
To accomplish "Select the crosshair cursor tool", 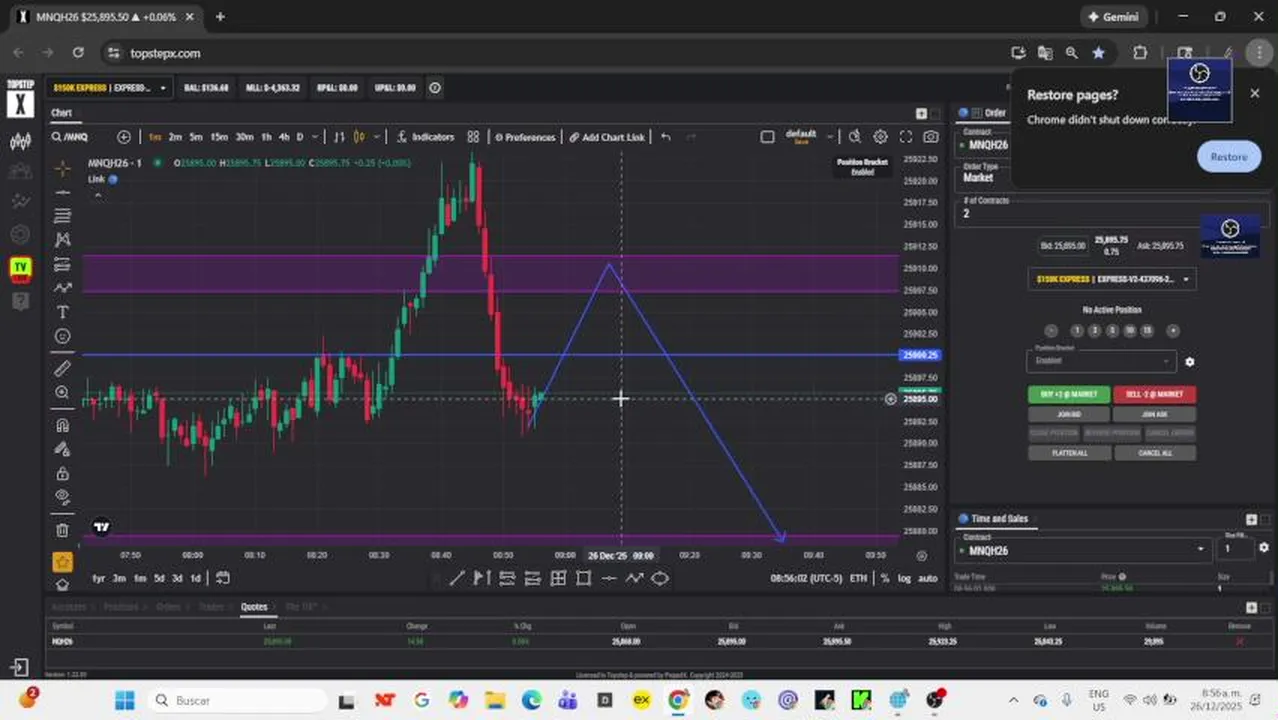I will [x=62, y=168].
